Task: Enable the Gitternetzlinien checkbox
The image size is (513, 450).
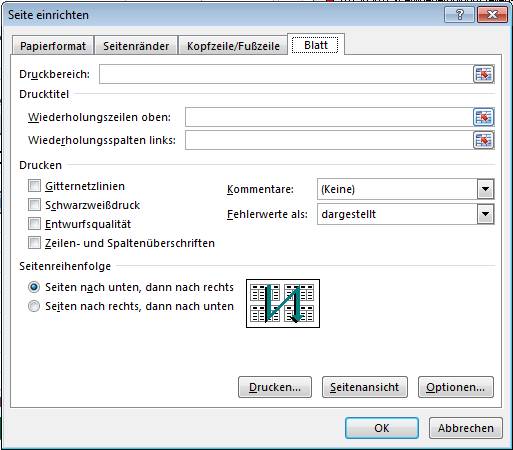Action: pyautogui.click(x=34, y=186)
